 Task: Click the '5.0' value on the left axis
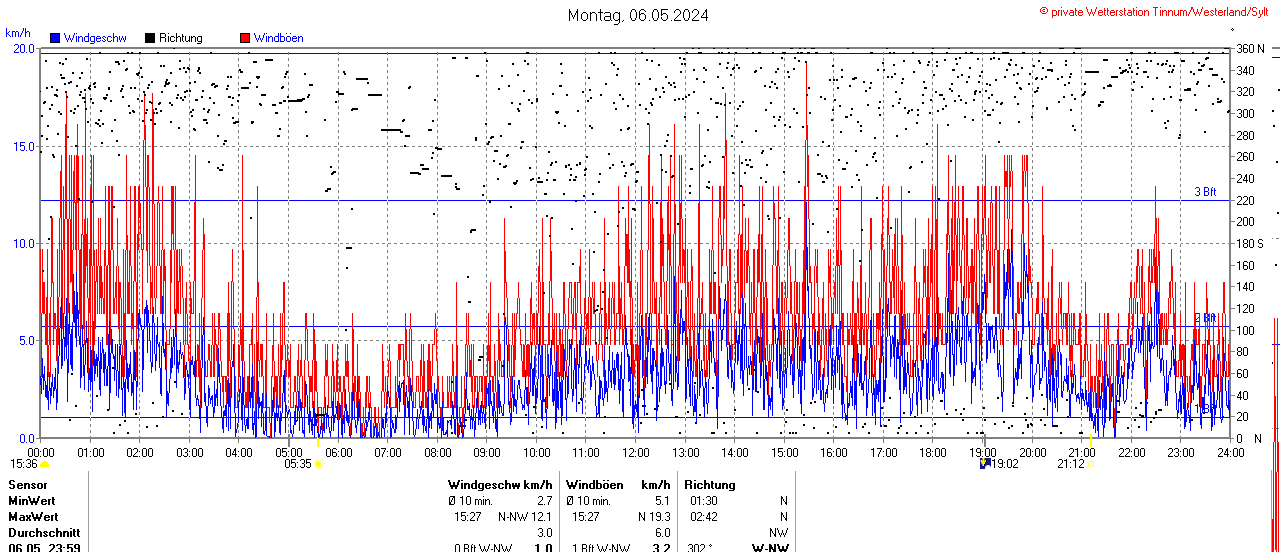[25, 341]
